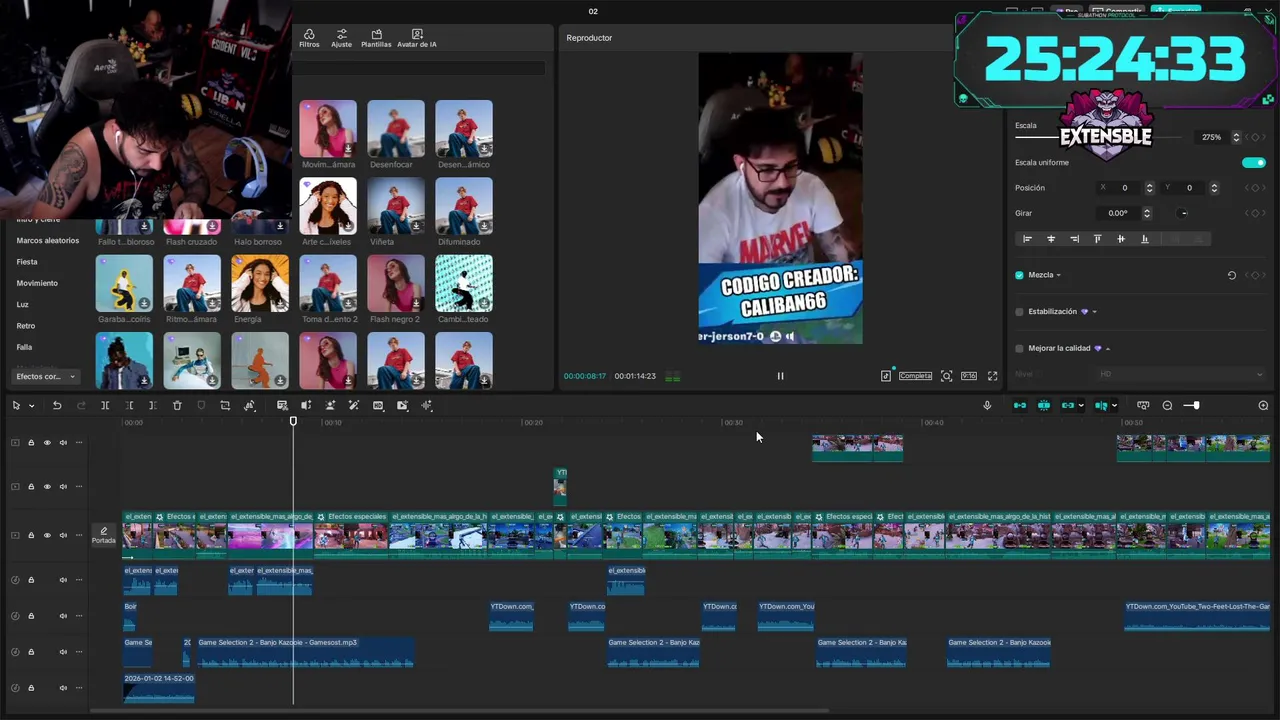Split the clip at the playhead
Viewport: 1280px width, 720px height.
click(105, 405)
